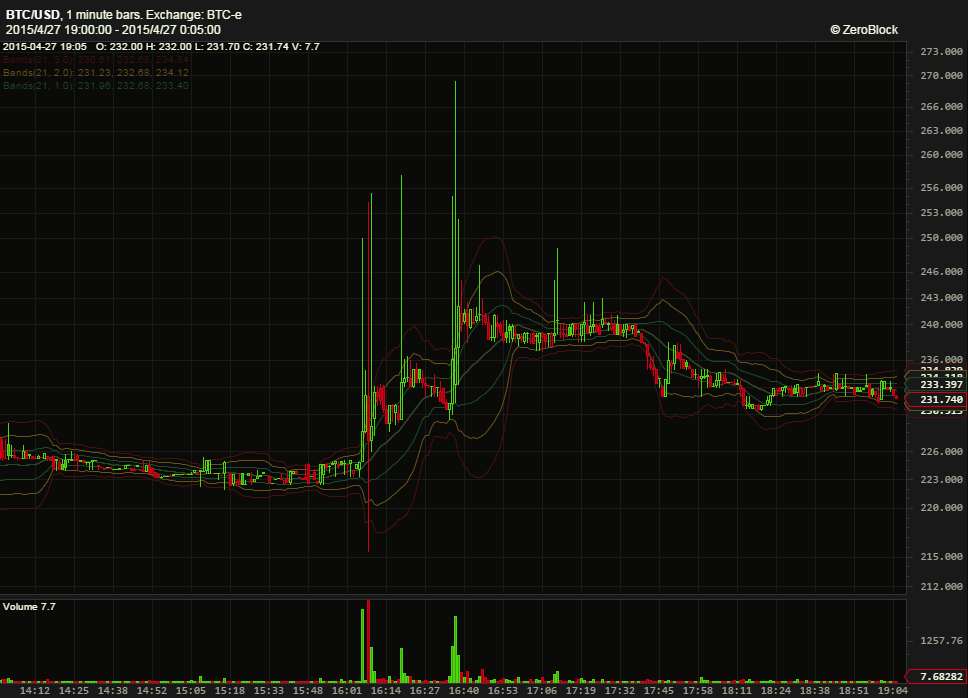
Task: Click the 250.000 price axis label
Action: click(941, 238)
